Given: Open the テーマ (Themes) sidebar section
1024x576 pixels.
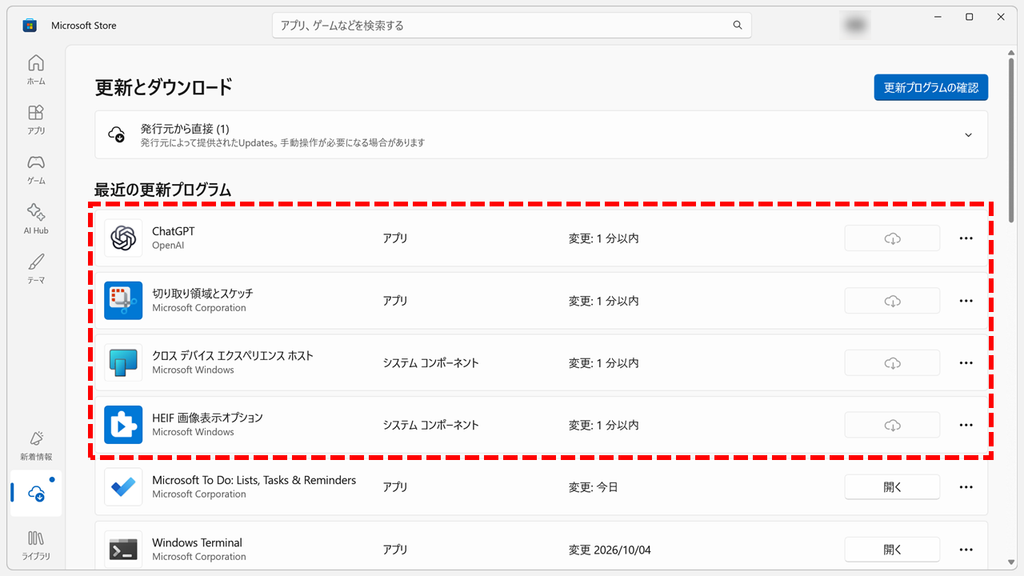Looking at the screenshot, I should (36, 268).
